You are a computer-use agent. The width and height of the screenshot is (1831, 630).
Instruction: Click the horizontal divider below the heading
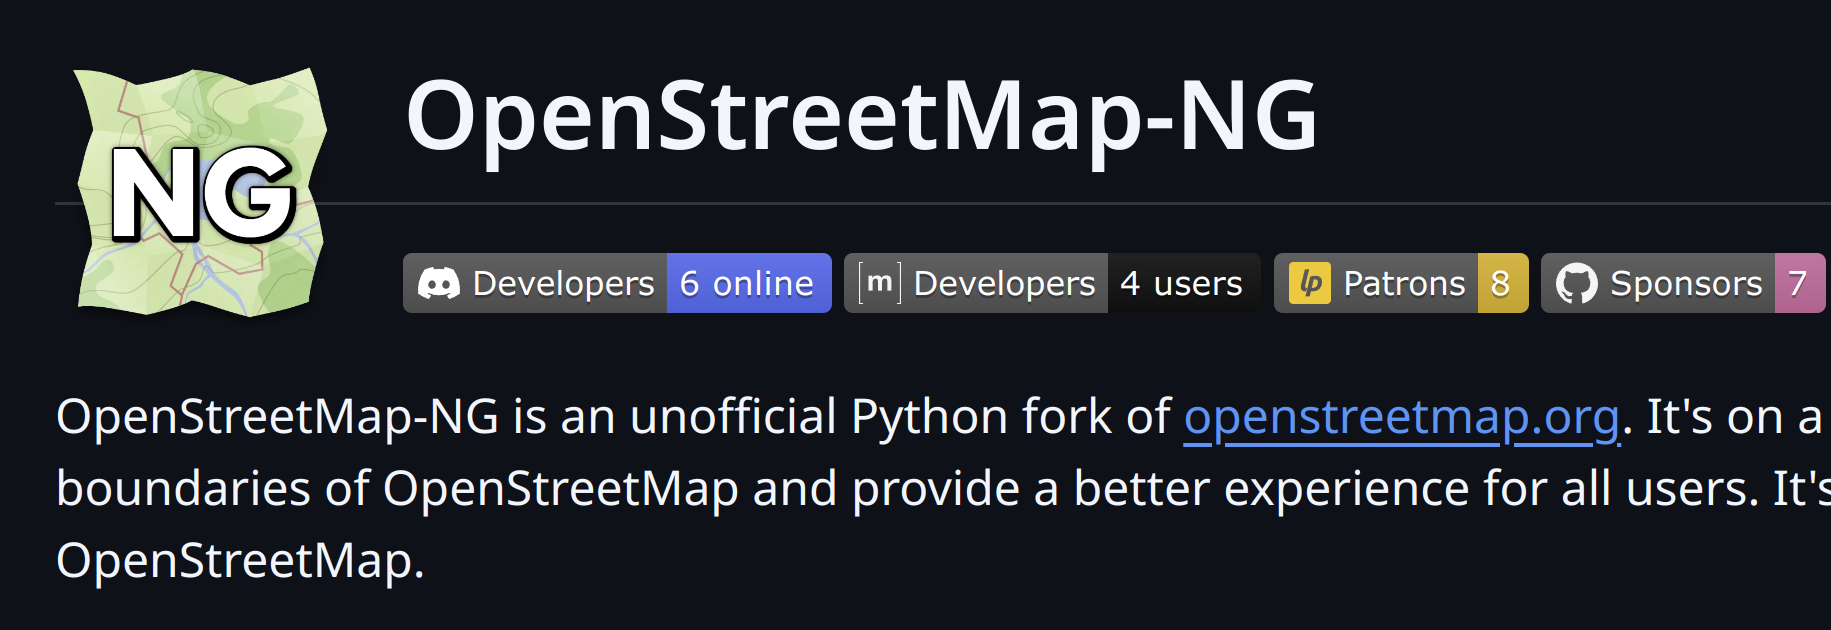1000,203
